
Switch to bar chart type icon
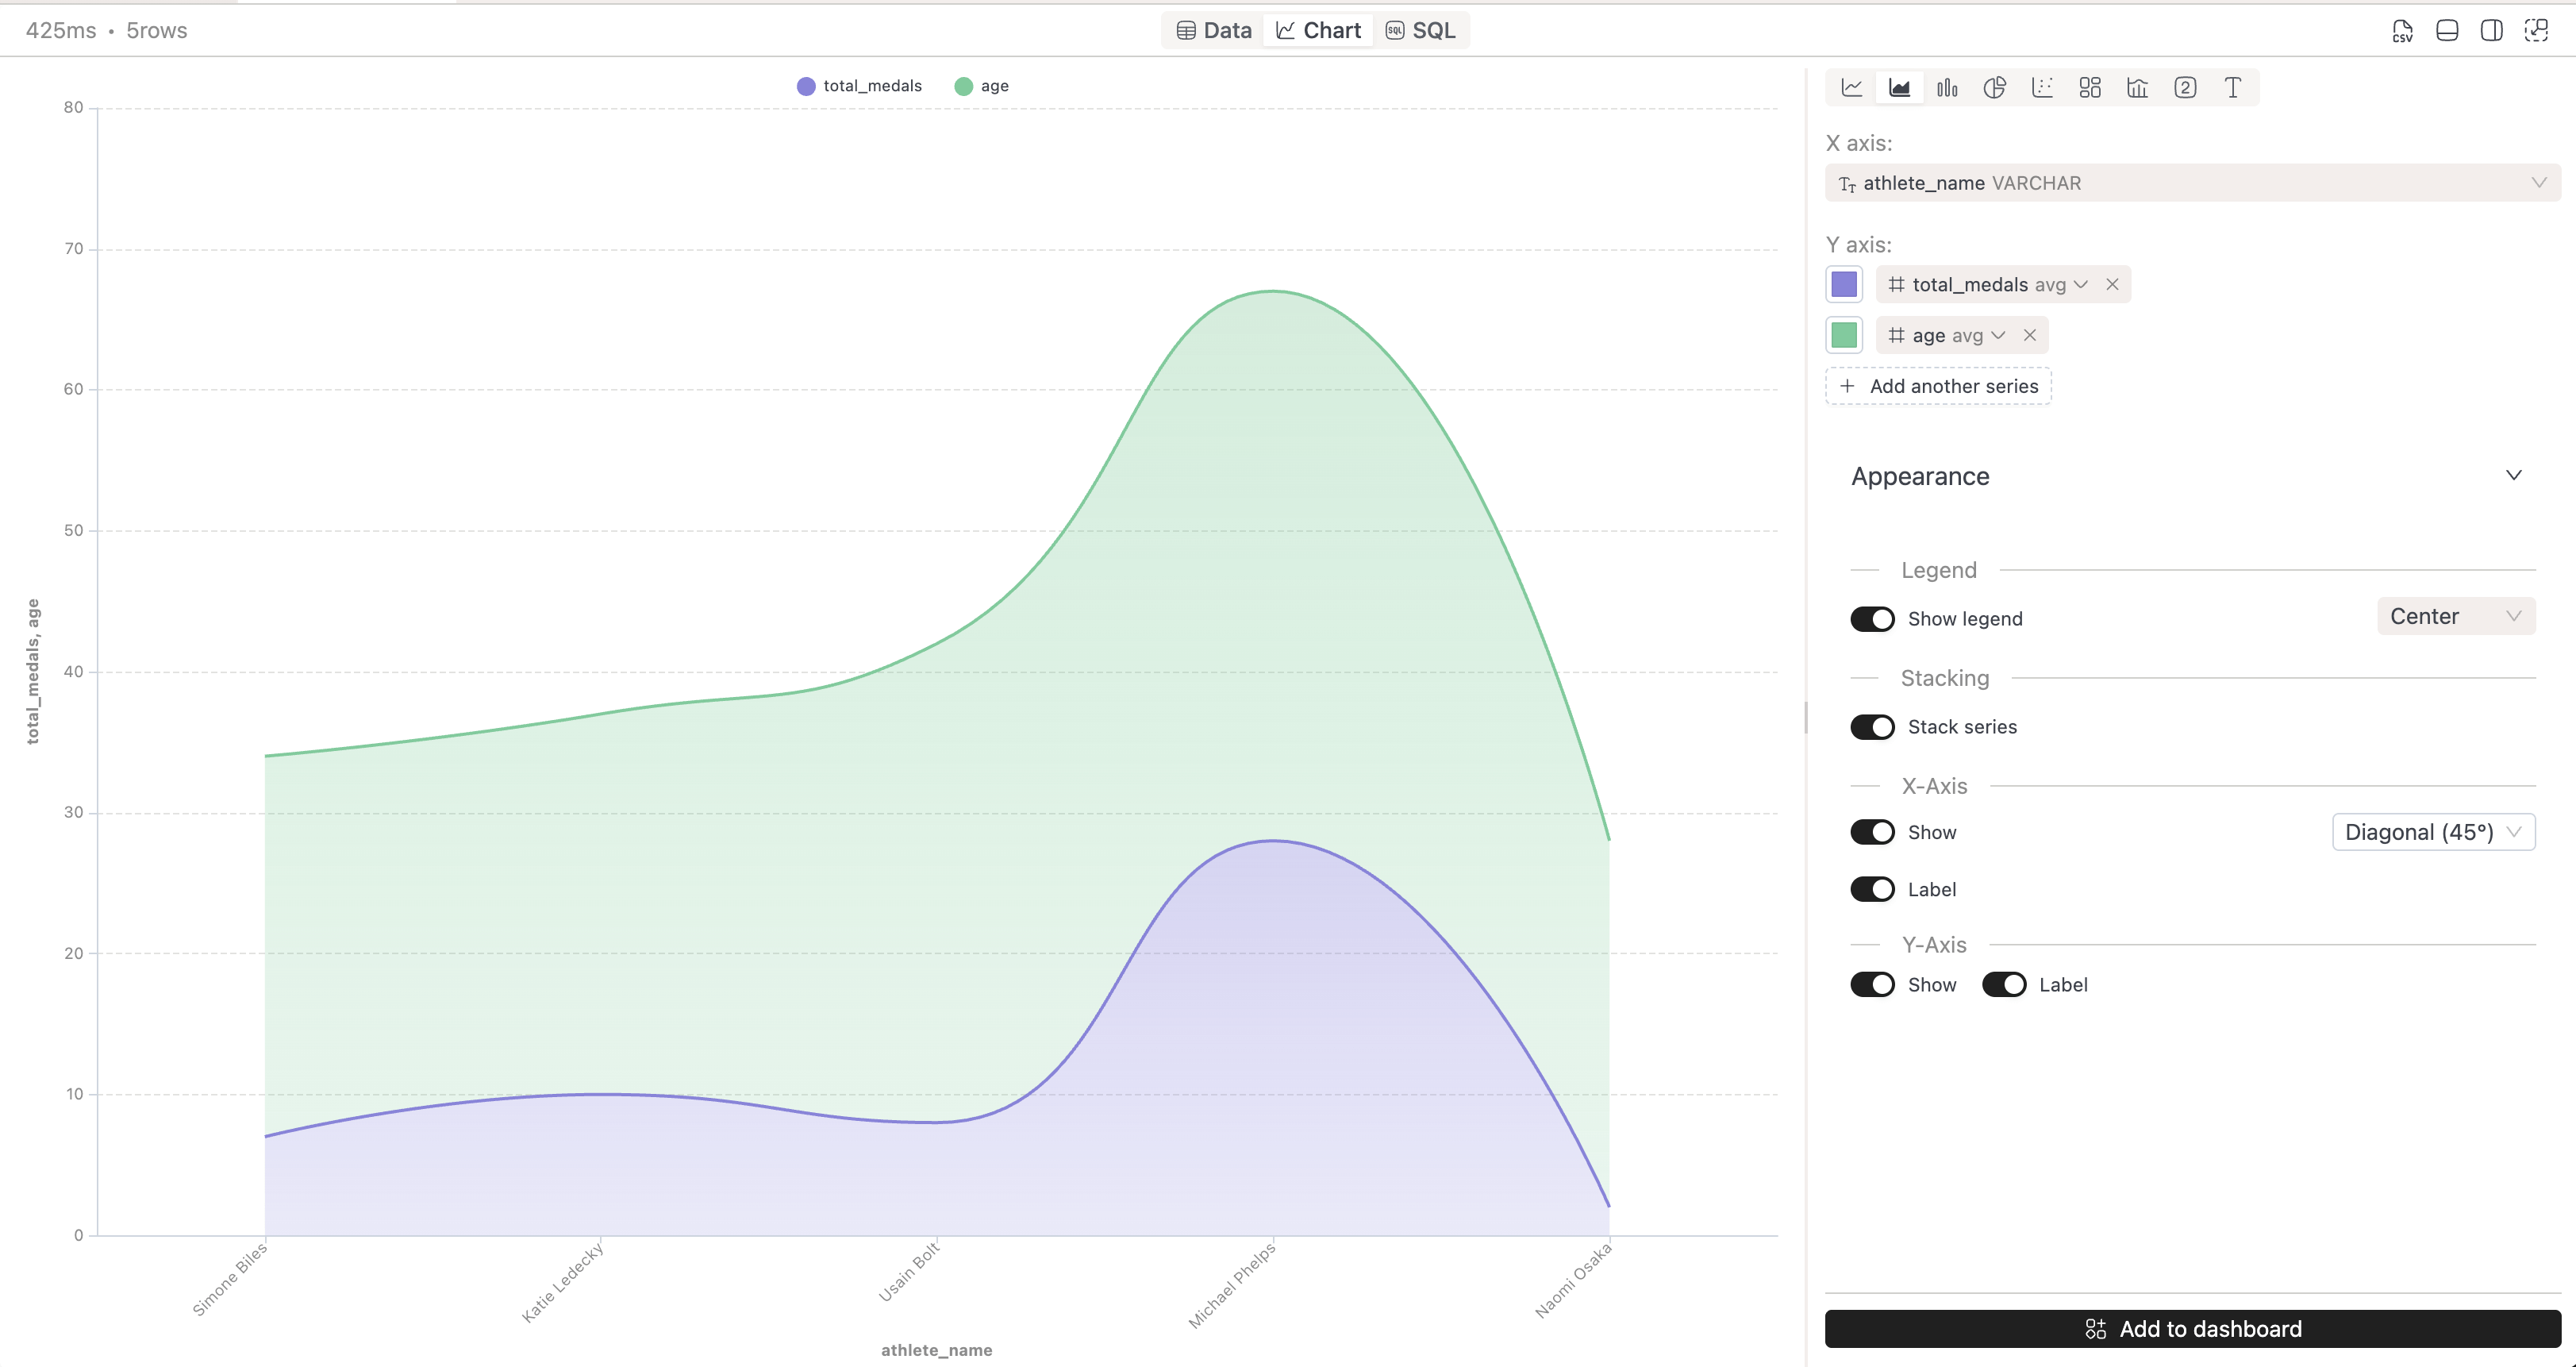[x=1947, y=88]
